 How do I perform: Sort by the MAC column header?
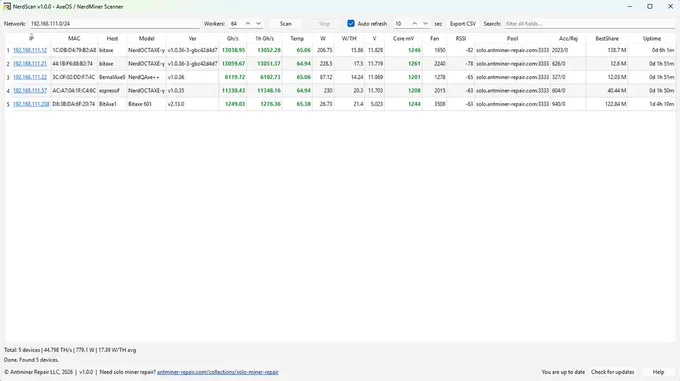click(74, 39)
